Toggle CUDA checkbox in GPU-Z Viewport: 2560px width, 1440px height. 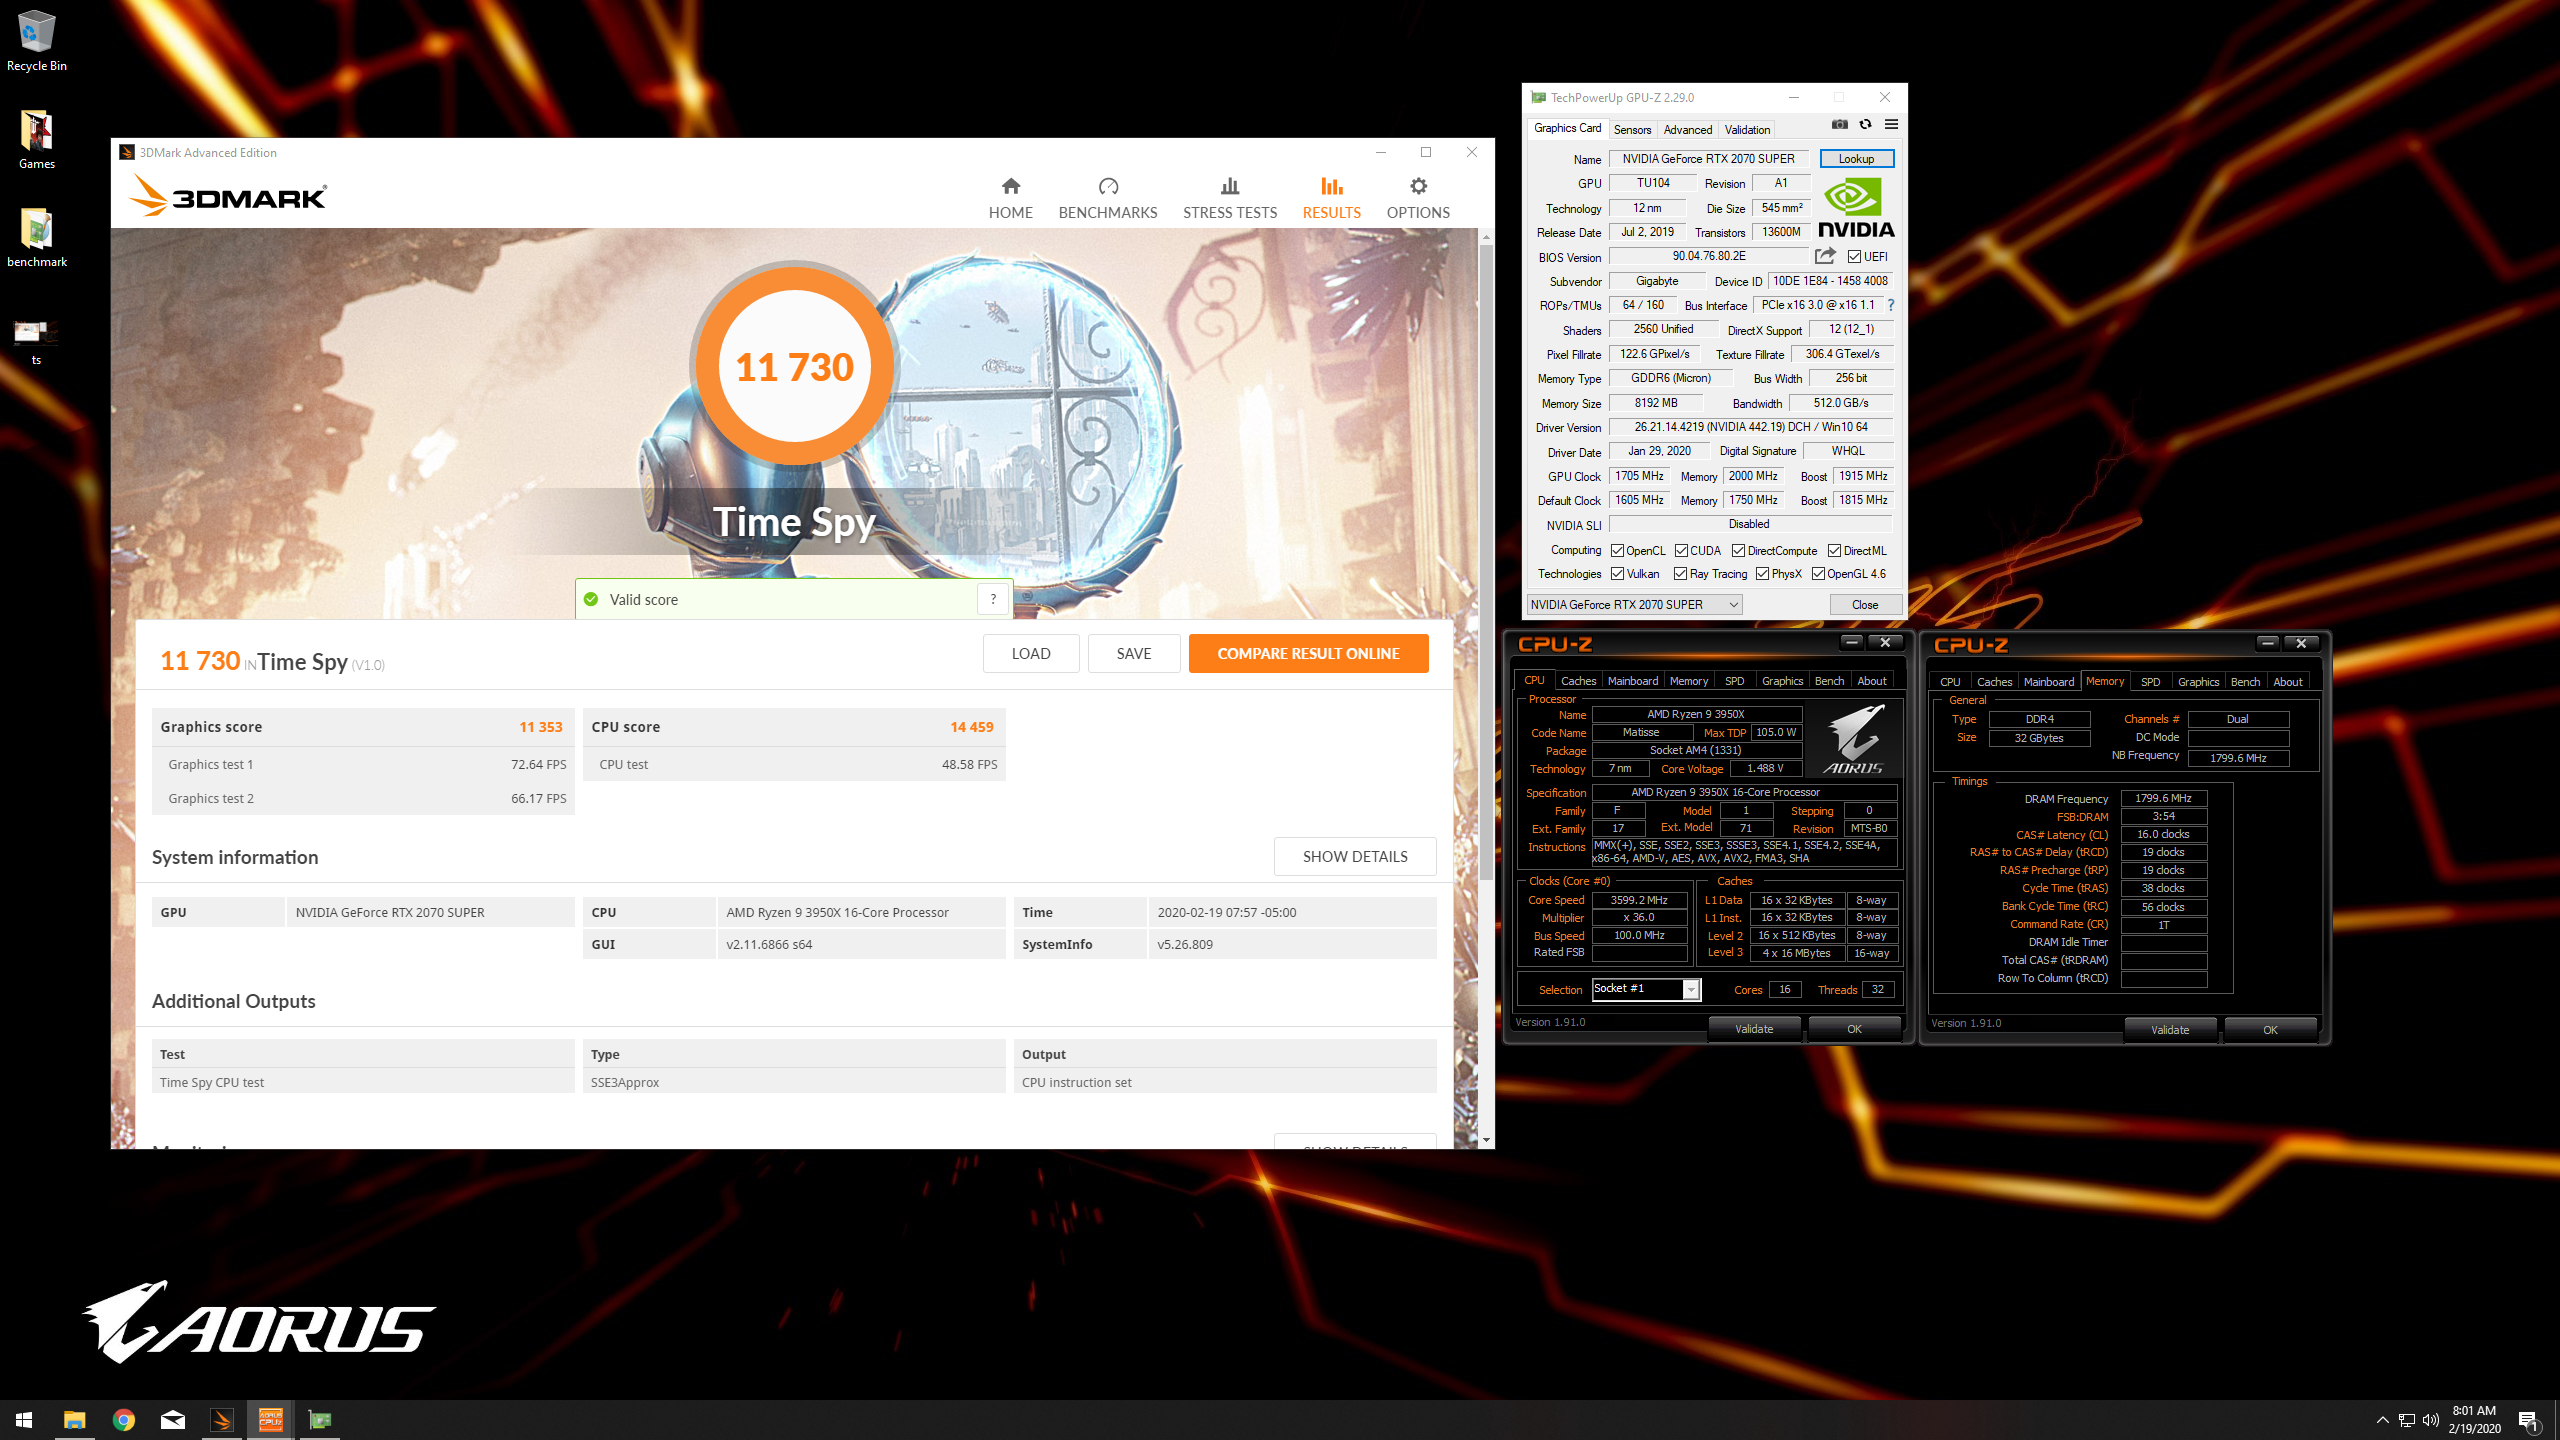click(x=1682, y=551)
